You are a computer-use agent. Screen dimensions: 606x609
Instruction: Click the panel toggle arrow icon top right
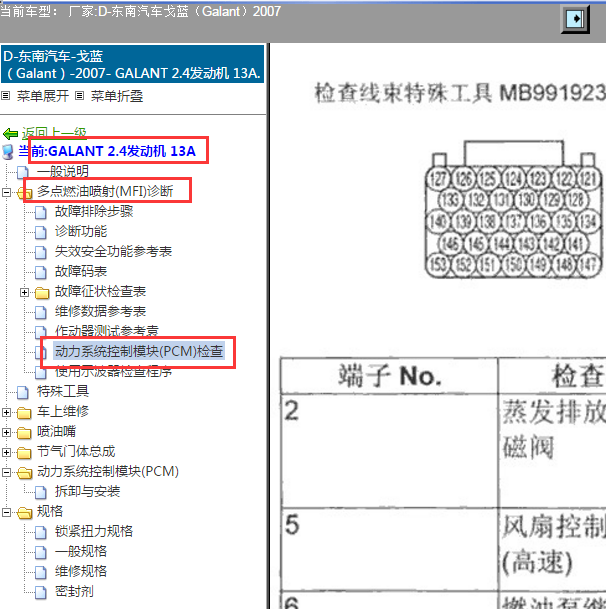[x=575, y=19]
